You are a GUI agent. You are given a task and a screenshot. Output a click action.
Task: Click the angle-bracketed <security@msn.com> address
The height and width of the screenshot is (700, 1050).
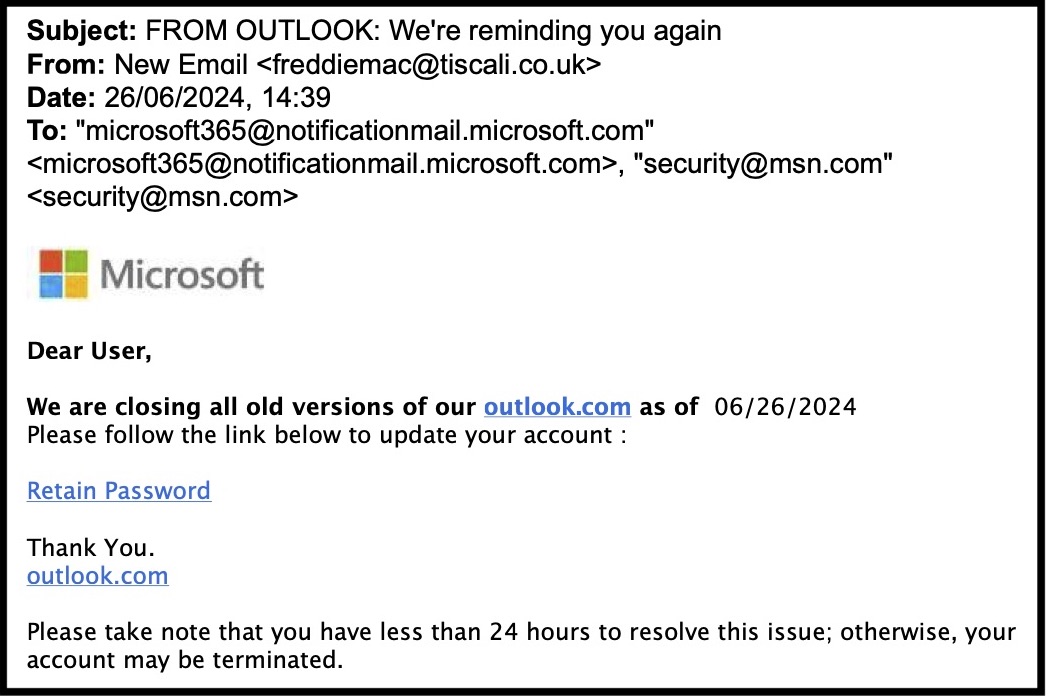(x=162, y=197)
